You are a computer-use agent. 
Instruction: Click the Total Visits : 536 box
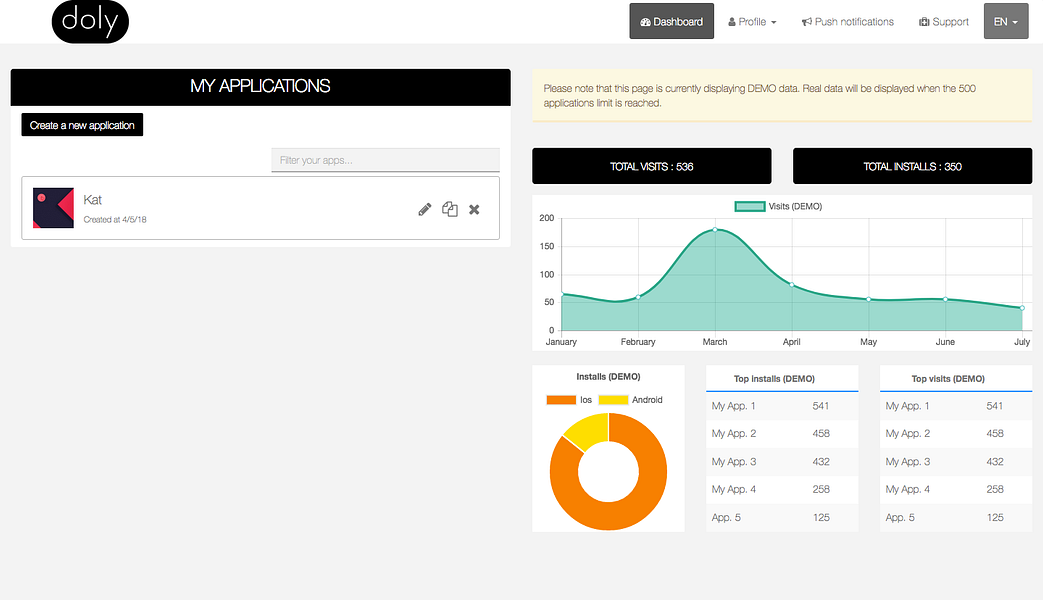(652, 166)
